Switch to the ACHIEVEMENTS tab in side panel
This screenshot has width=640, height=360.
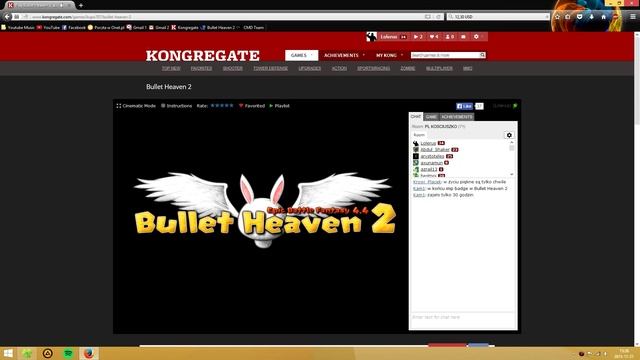(457, 117)
